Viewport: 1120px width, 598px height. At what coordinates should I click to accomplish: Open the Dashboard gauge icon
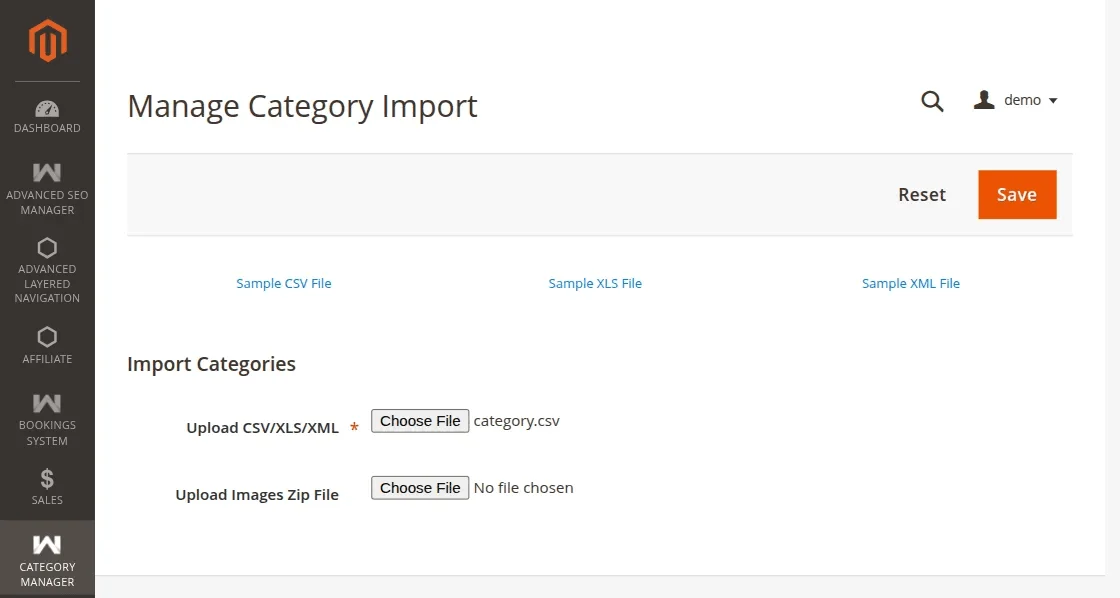tap(47, 108)
